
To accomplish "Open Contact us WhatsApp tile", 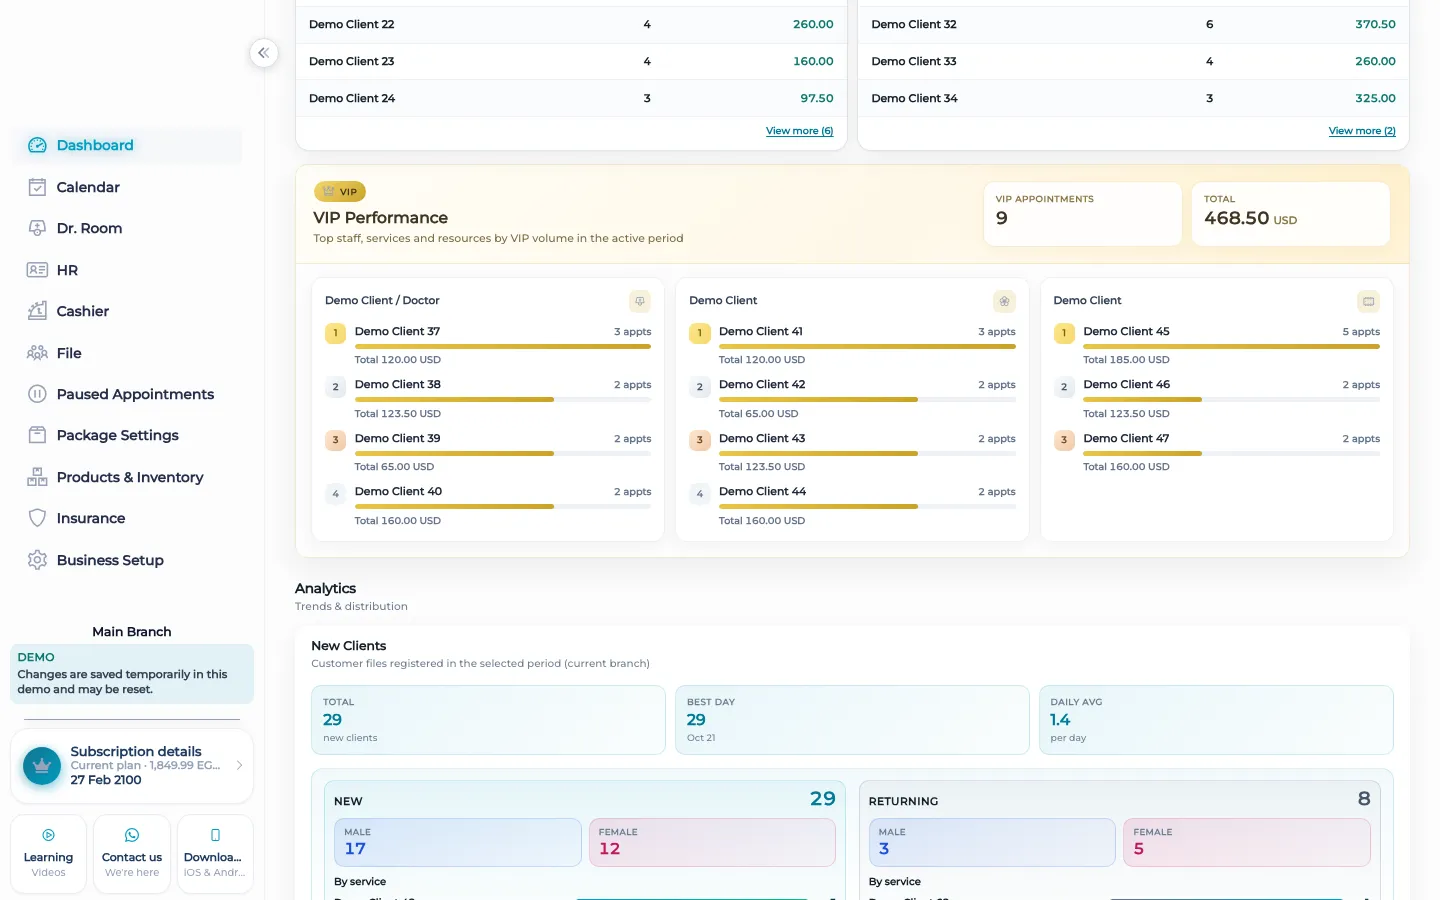I will [132, 854].
